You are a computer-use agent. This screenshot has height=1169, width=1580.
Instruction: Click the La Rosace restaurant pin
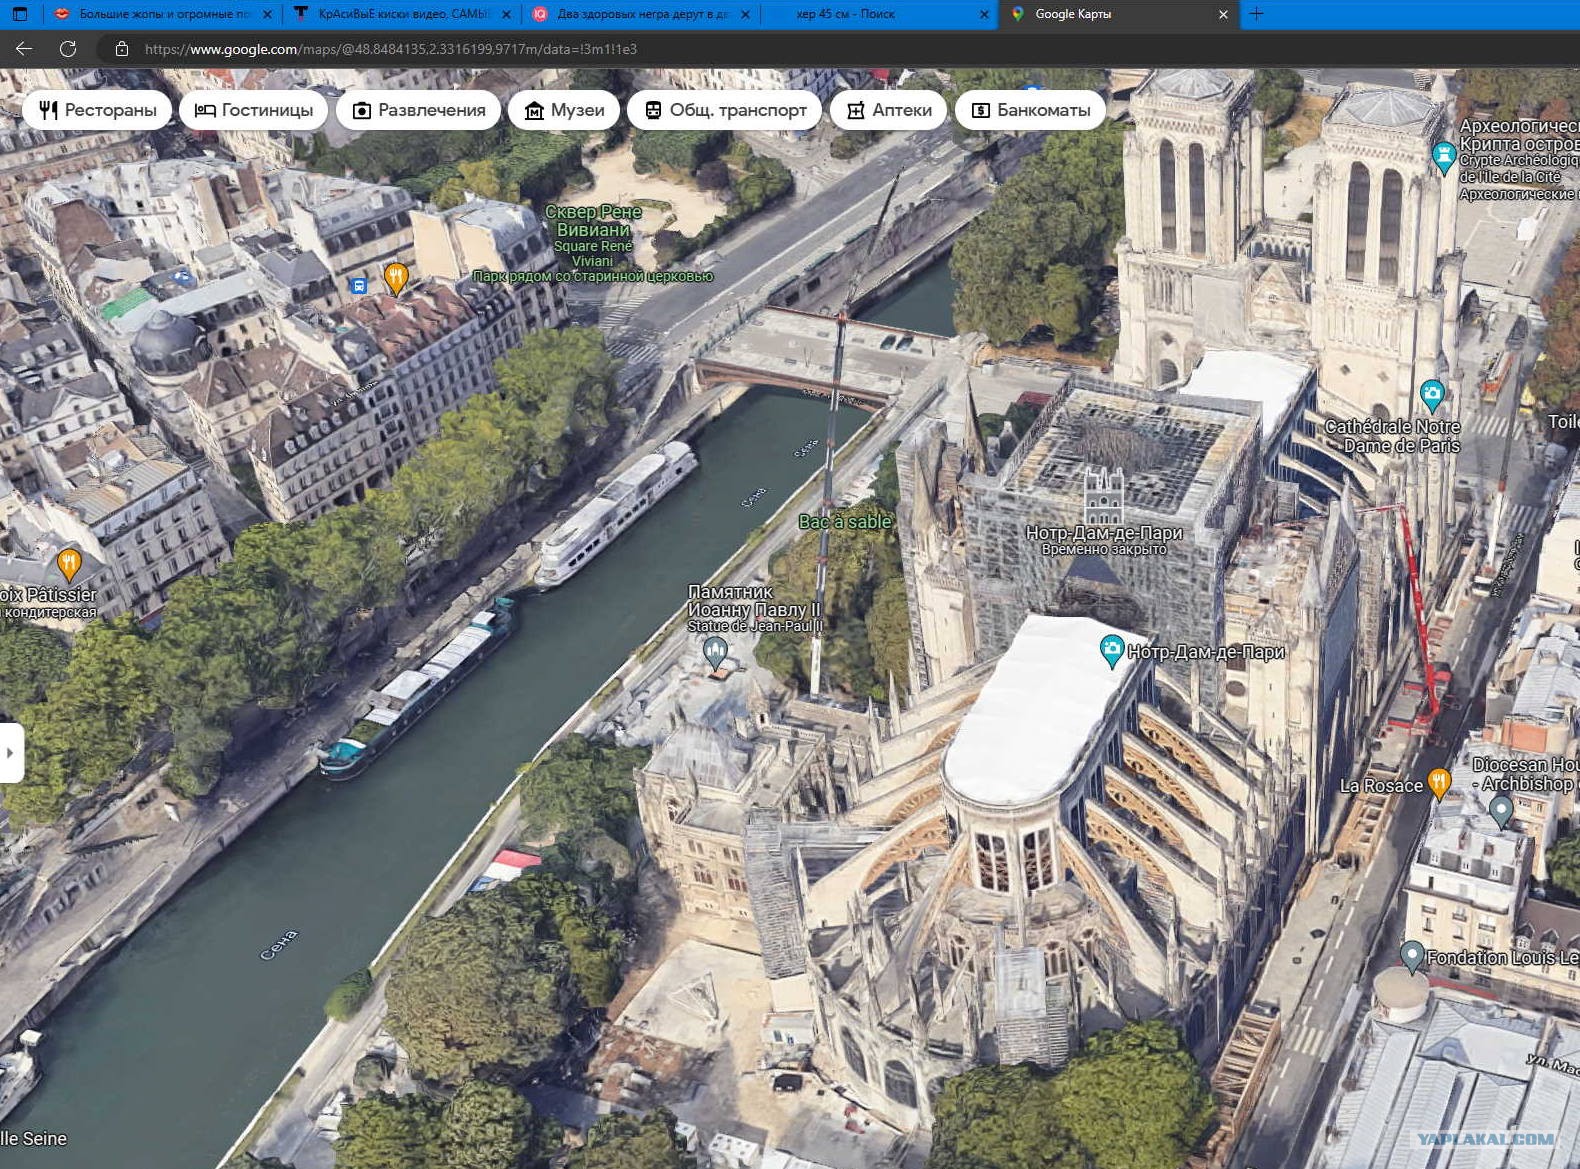1439,783
